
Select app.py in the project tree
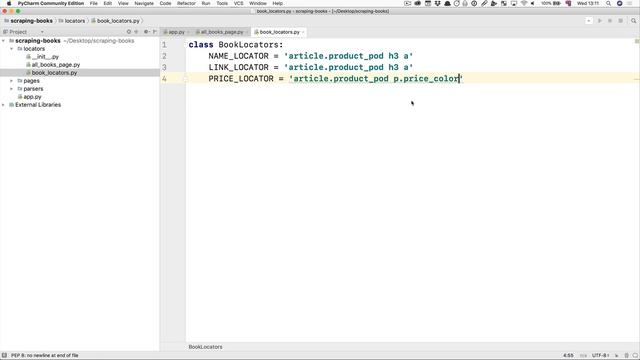[x=32, y=97]
